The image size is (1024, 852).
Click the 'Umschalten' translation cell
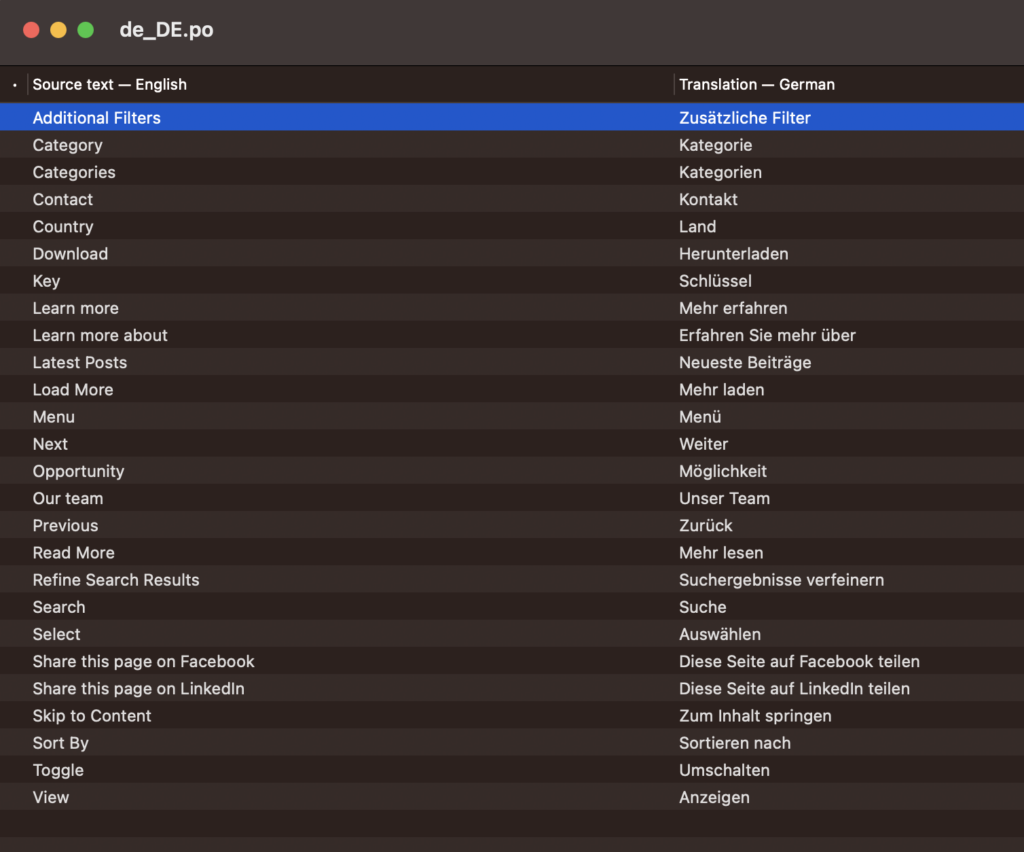[x=724, y=770]
